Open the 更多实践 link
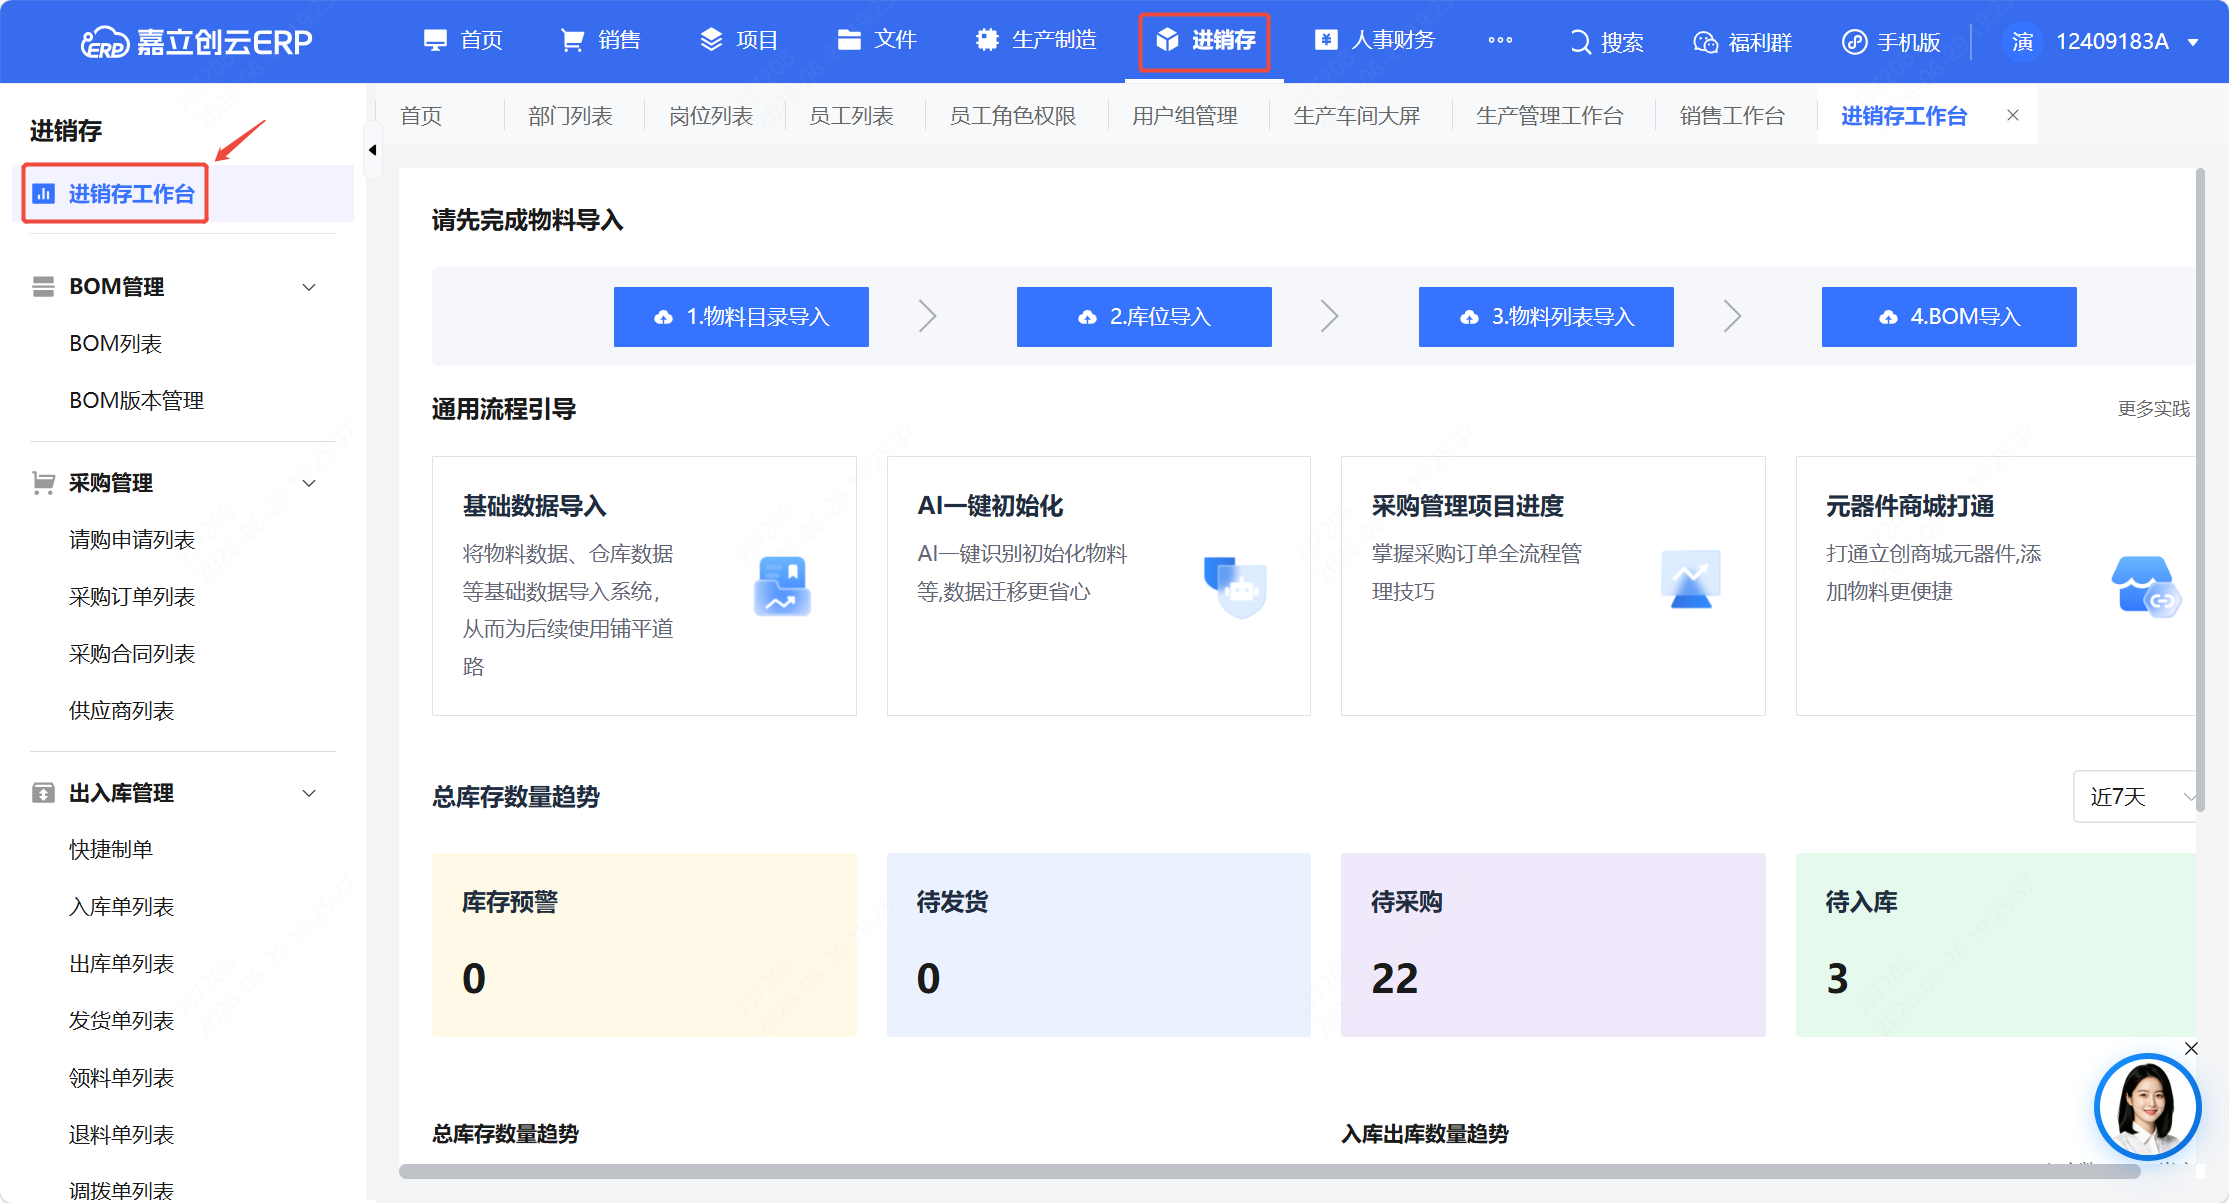The height and width of the screenshot is (1203, 2229). (x=2153, y=409)
